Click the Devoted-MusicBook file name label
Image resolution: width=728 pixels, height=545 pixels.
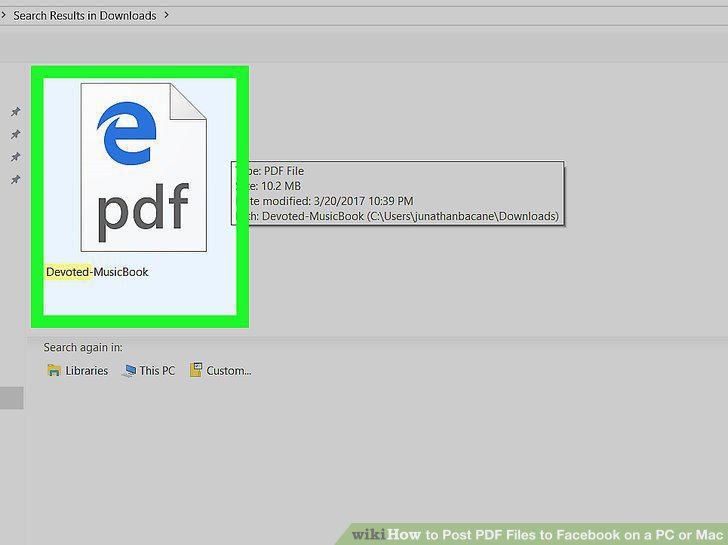point(97,272)
